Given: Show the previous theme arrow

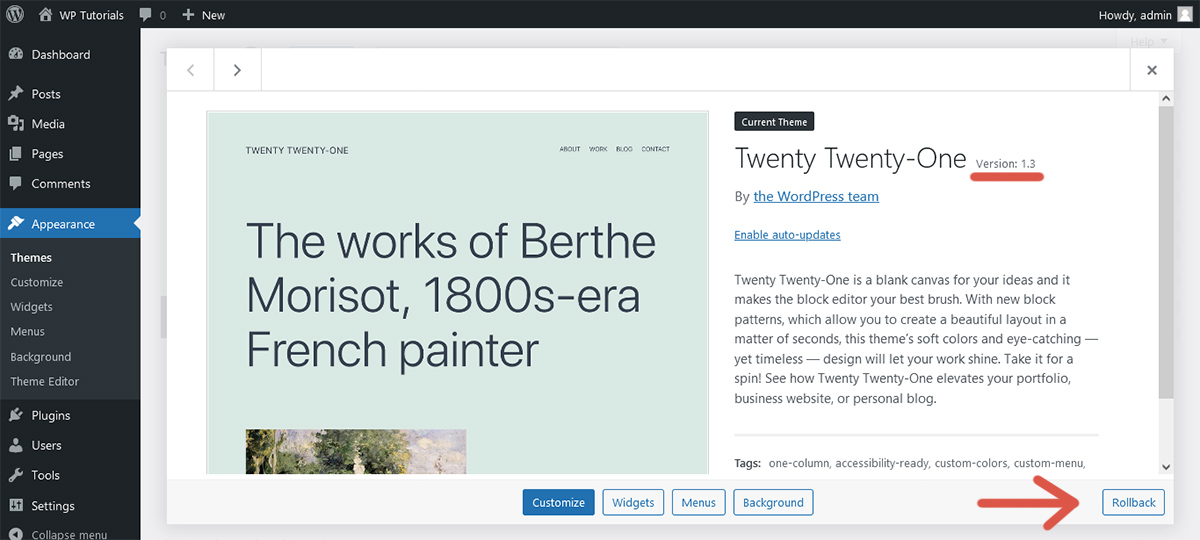Looking at the screenshot, I should (x=190, y=70).
